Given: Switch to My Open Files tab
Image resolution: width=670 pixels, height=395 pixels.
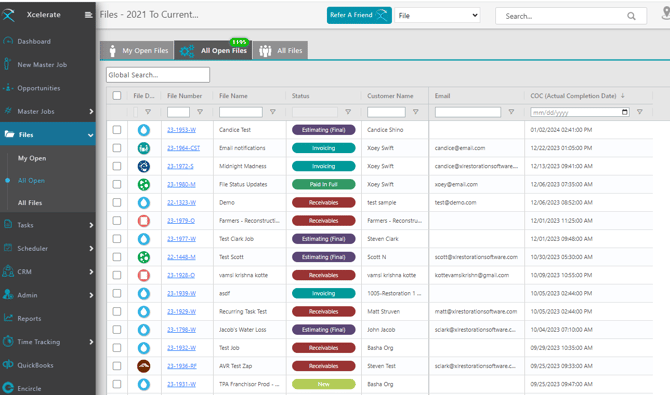Looking at the screenshot, I should tap(137, 50).
